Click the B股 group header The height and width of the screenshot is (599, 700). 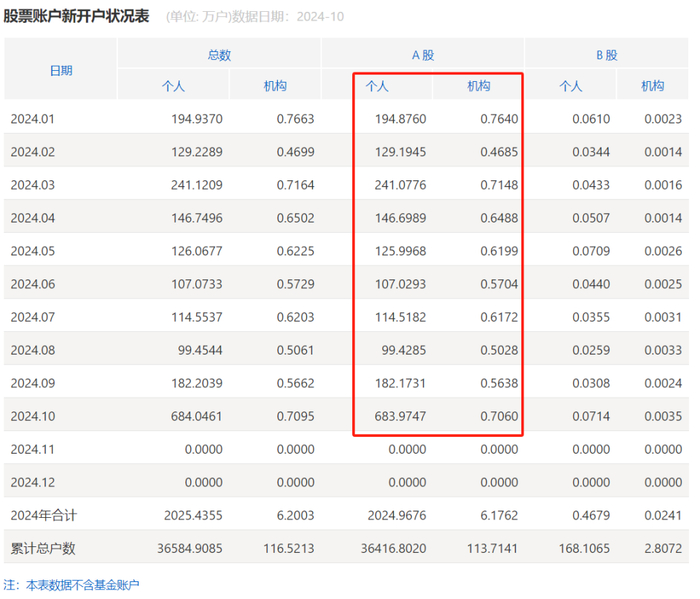pos(607,55)
